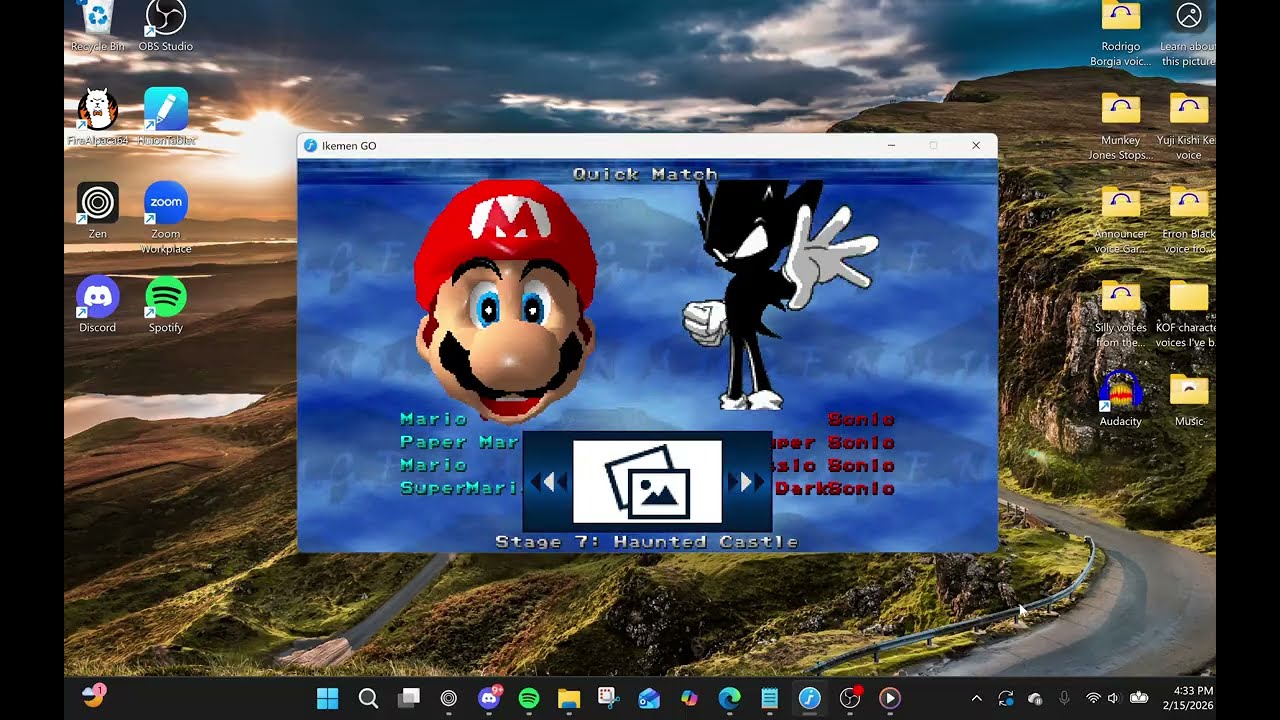
Task: Open Task View in the taskbar
Action: (408, 698)
